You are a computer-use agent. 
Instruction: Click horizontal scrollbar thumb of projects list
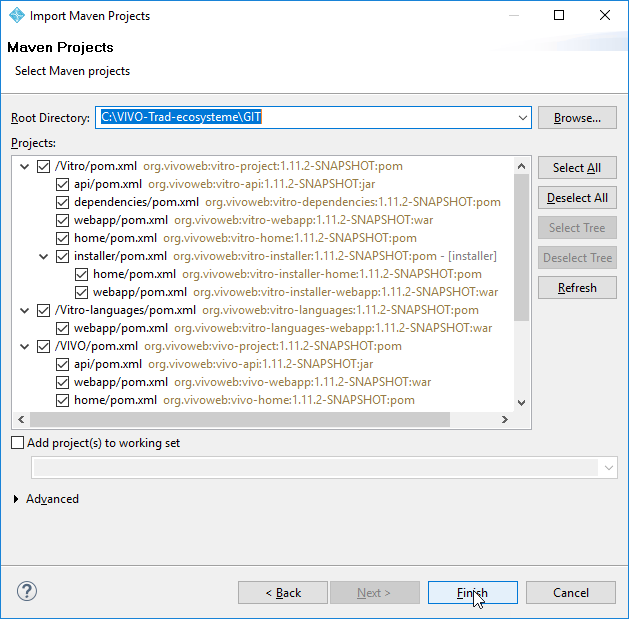240,420
